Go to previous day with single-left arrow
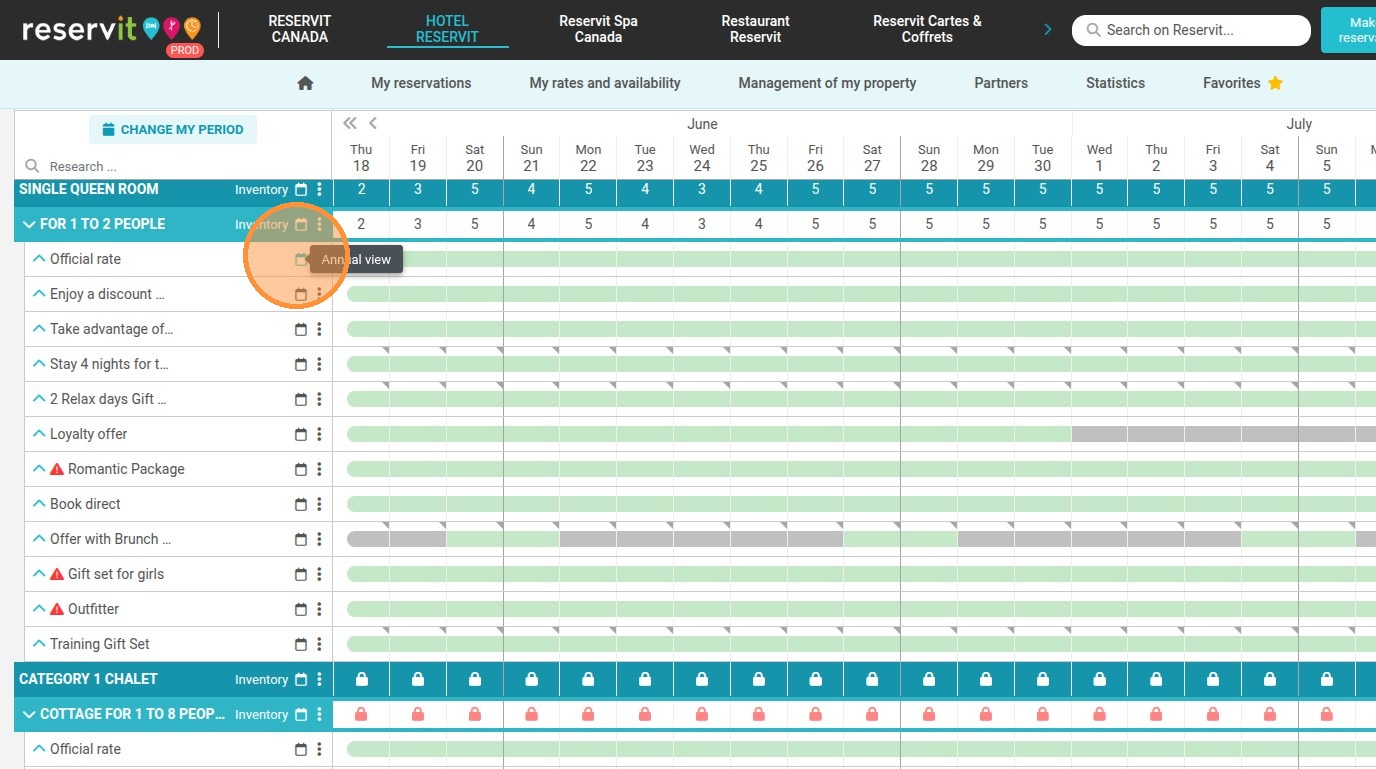This screenshot has width=1376, height=769. click(373, 123)
